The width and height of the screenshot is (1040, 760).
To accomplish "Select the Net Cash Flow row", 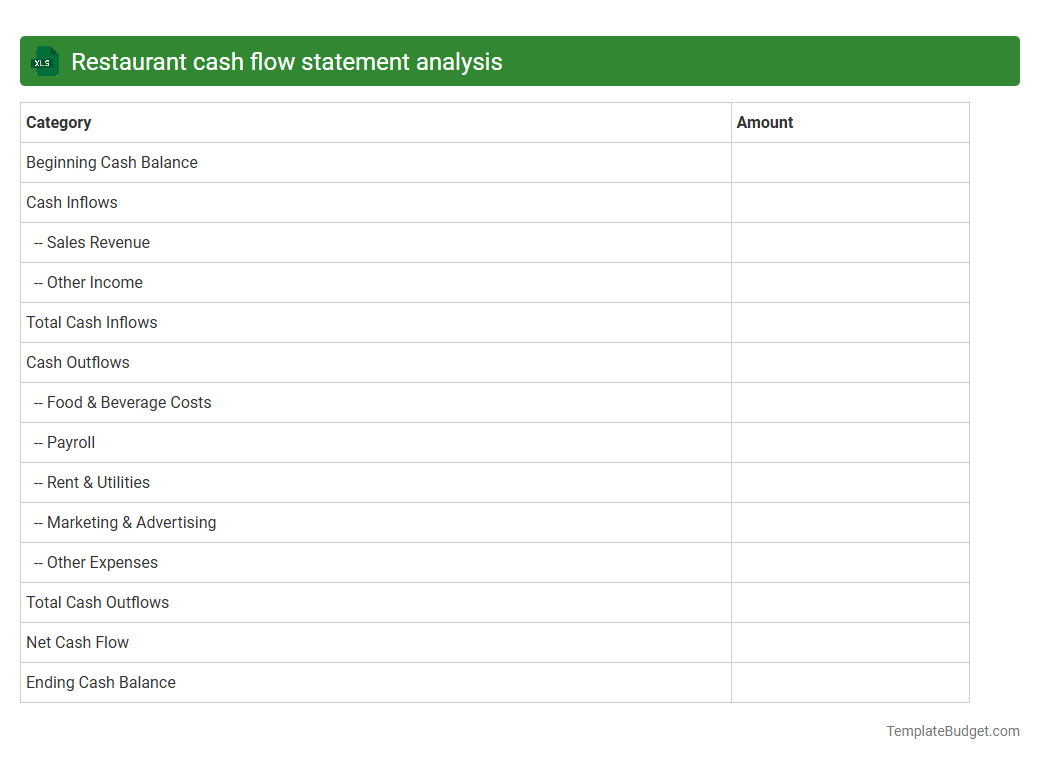I will tap(77, 642).
